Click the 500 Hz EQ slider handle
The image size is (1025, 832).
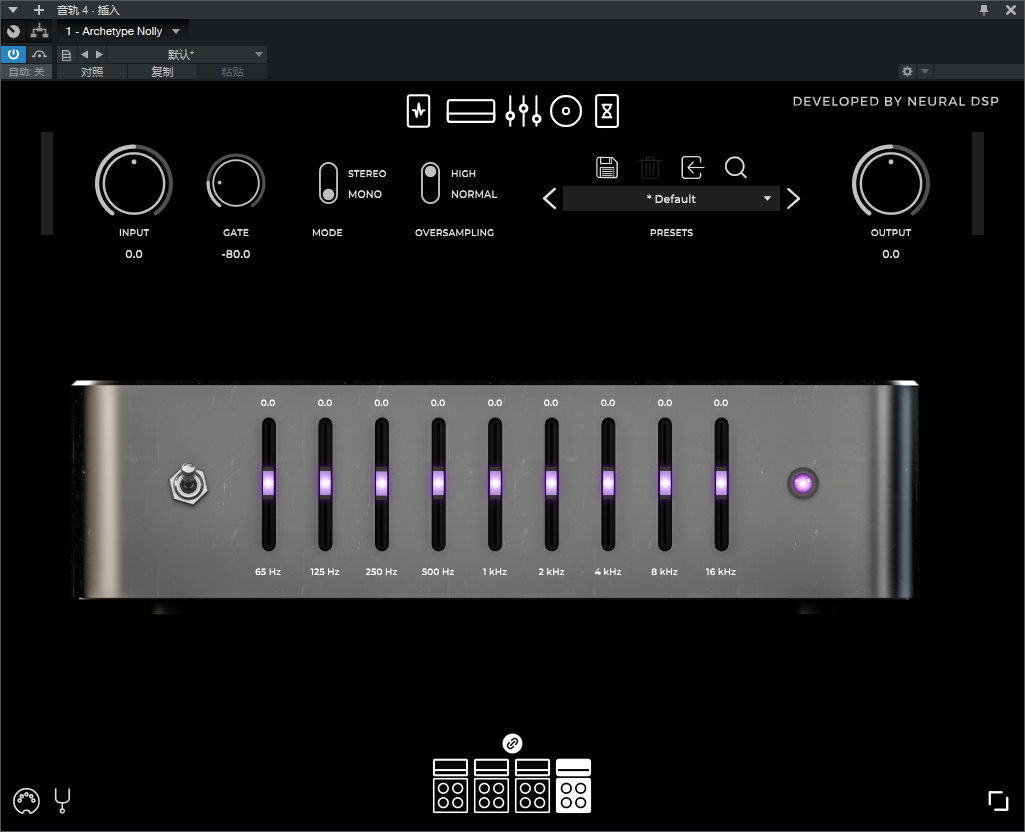(x=438, y=484)
